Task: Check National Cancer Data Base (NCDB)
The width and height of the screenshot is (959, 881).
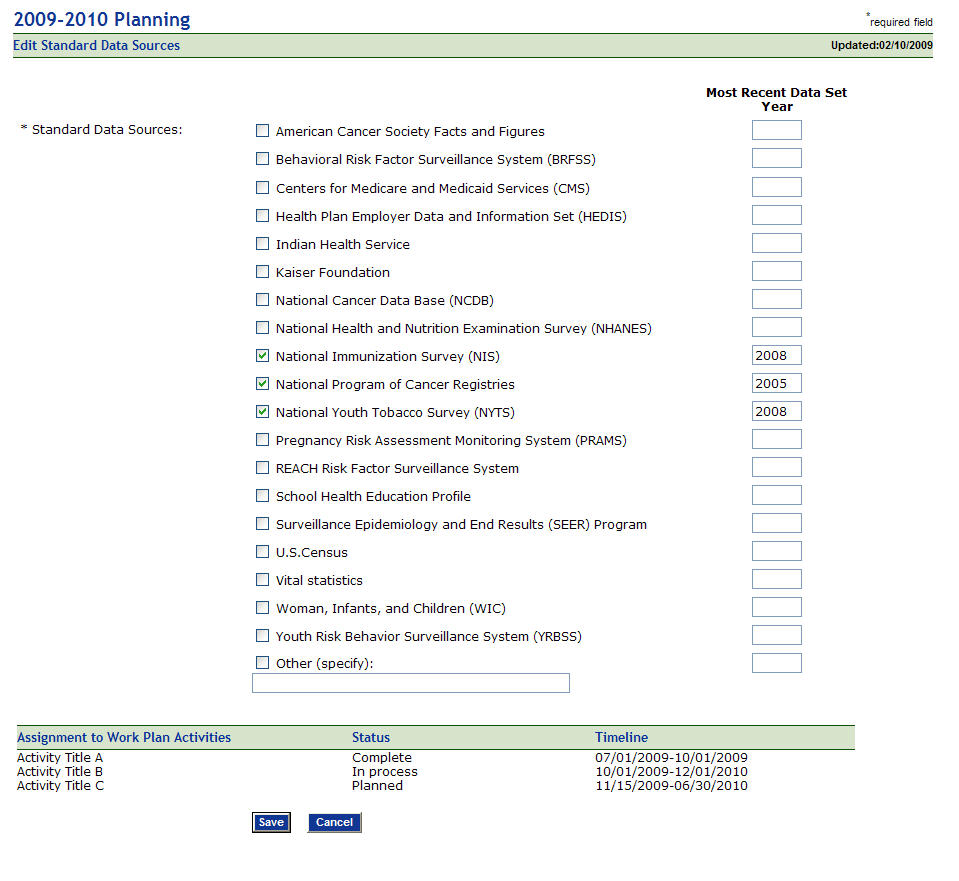Action: 262,299
